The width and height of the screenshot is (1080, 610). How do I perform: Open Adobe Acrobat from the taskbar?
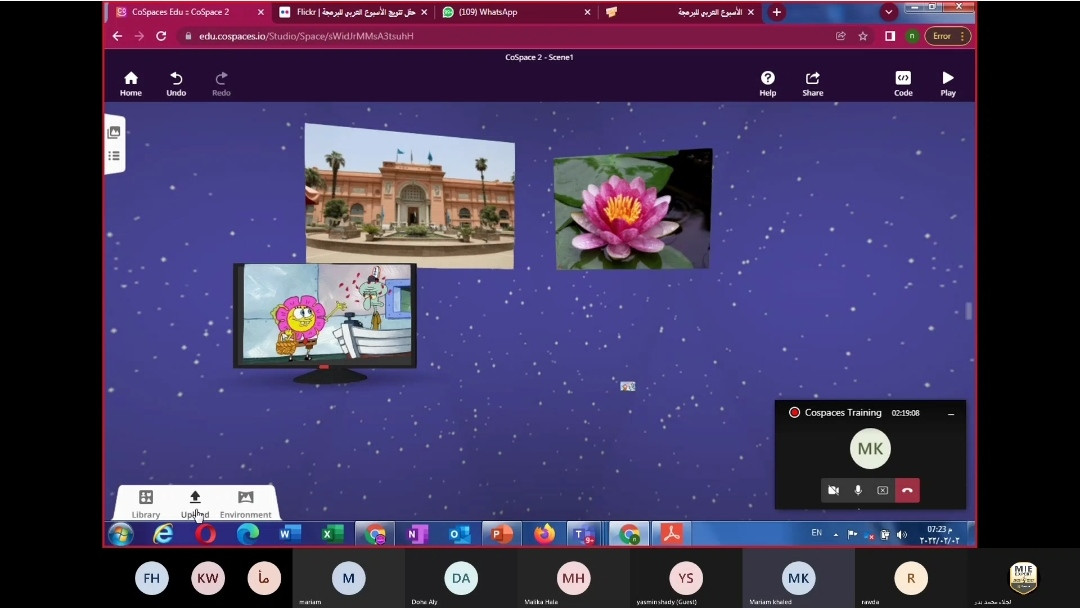pos(672,534)
